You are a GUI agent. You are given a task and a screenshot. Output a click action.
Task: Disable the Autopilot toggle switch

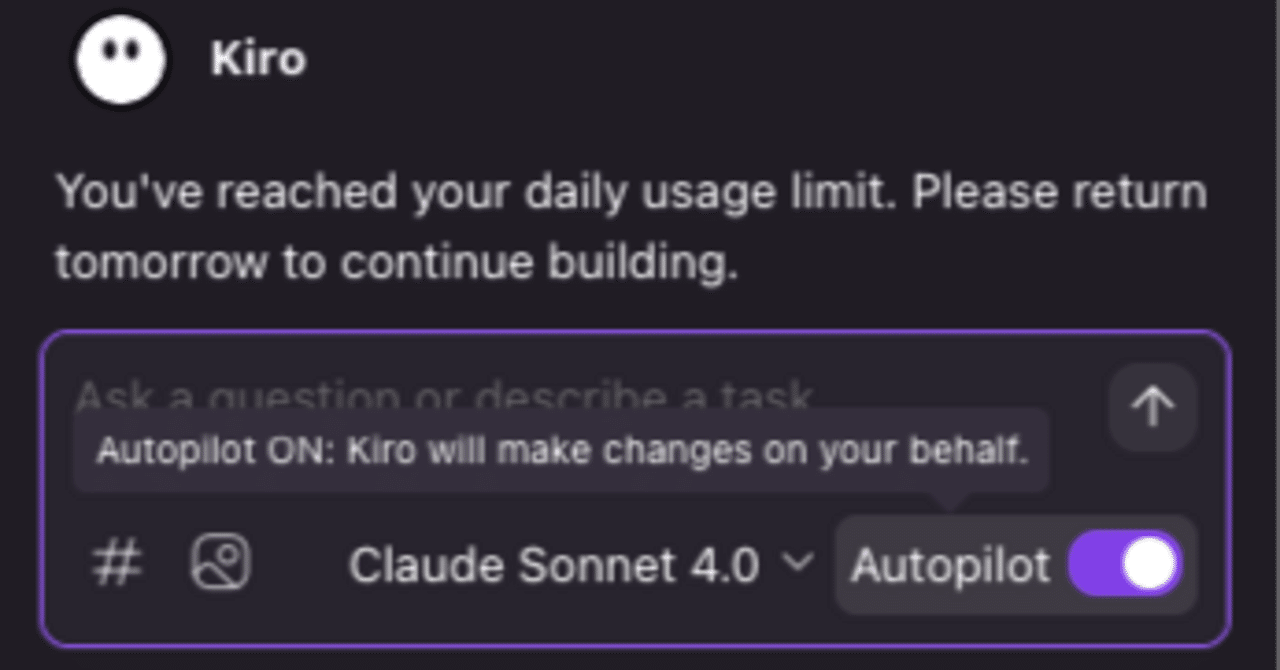(1125, 565)
